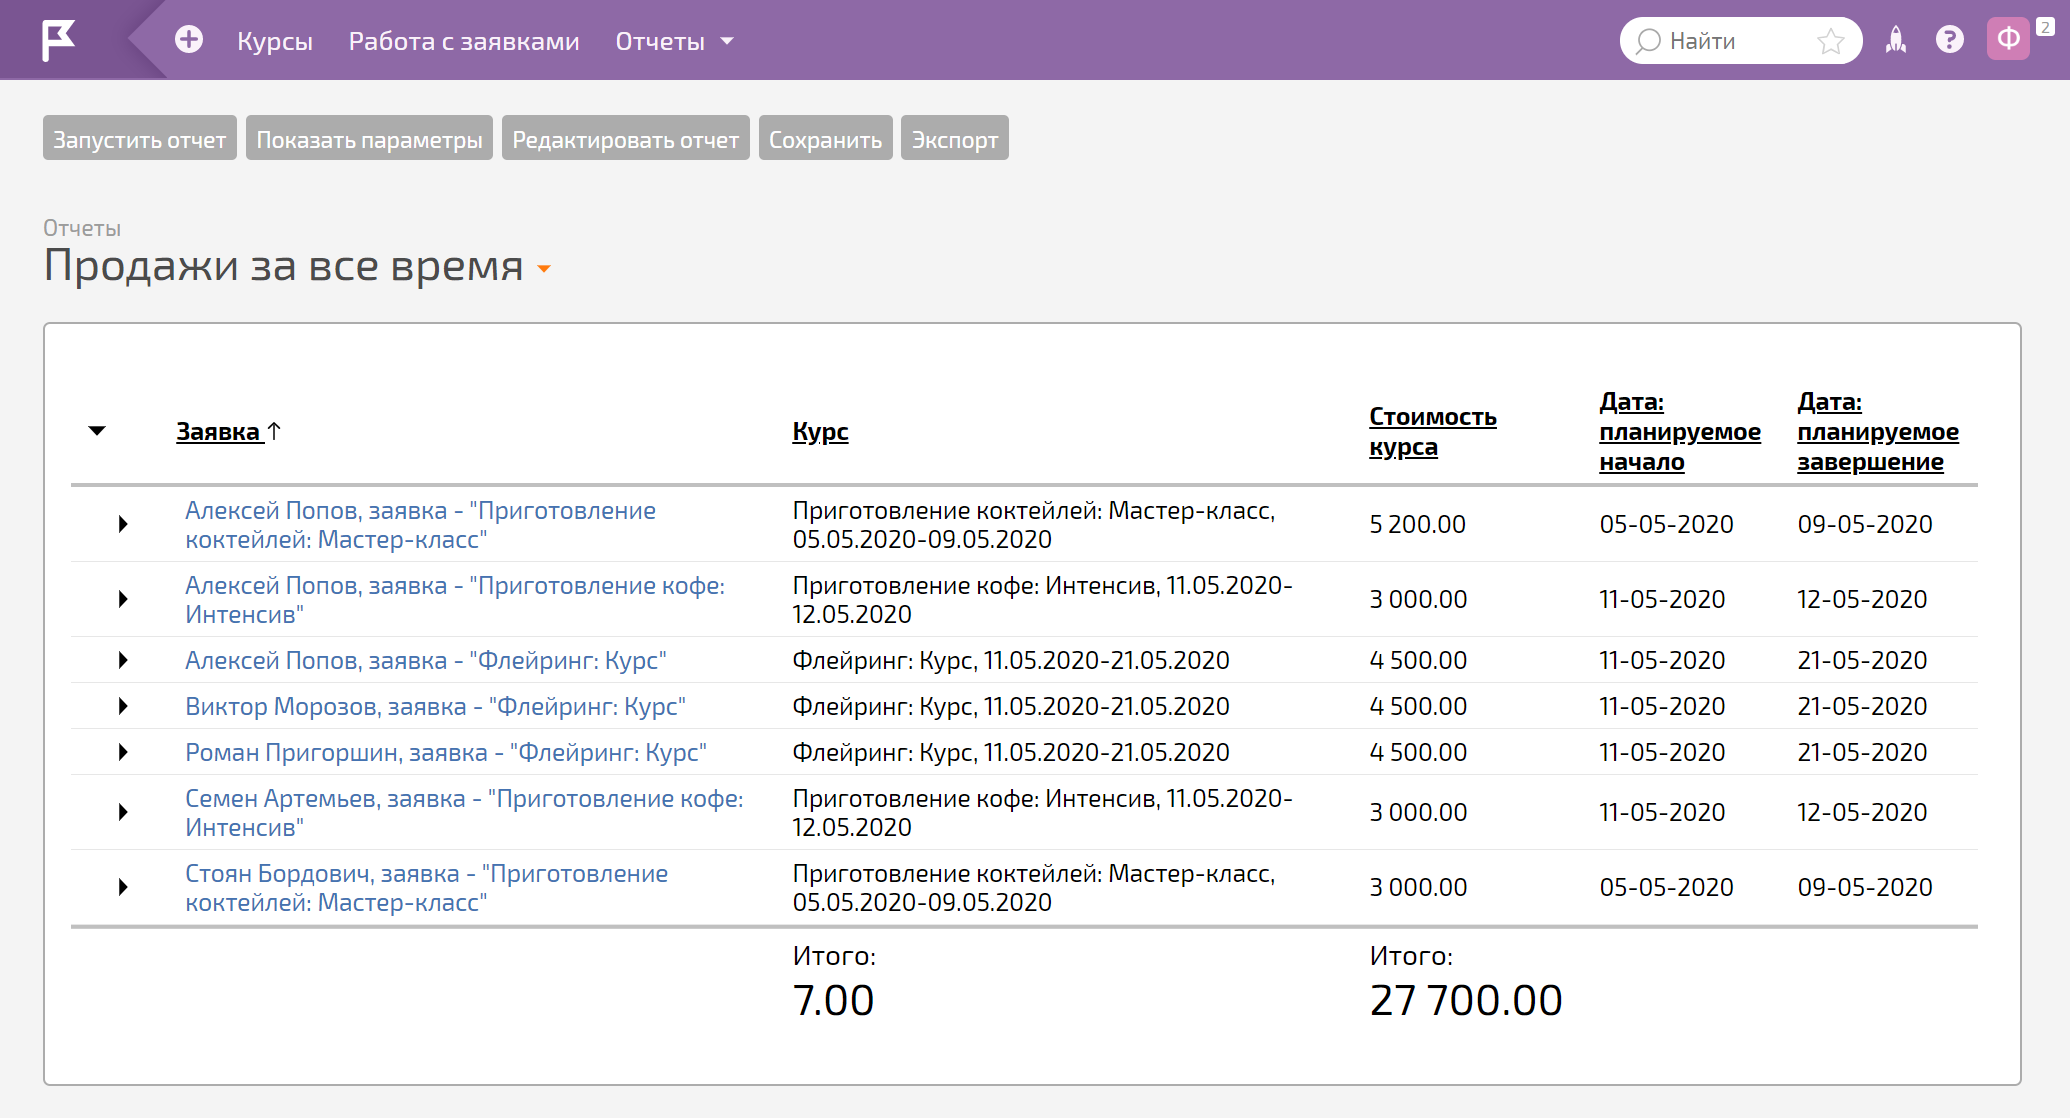The height and width of the screenshot is (1118, 2070).
Task: Open dropdown next to Продажи за все время
Action: tap(544, 269)
